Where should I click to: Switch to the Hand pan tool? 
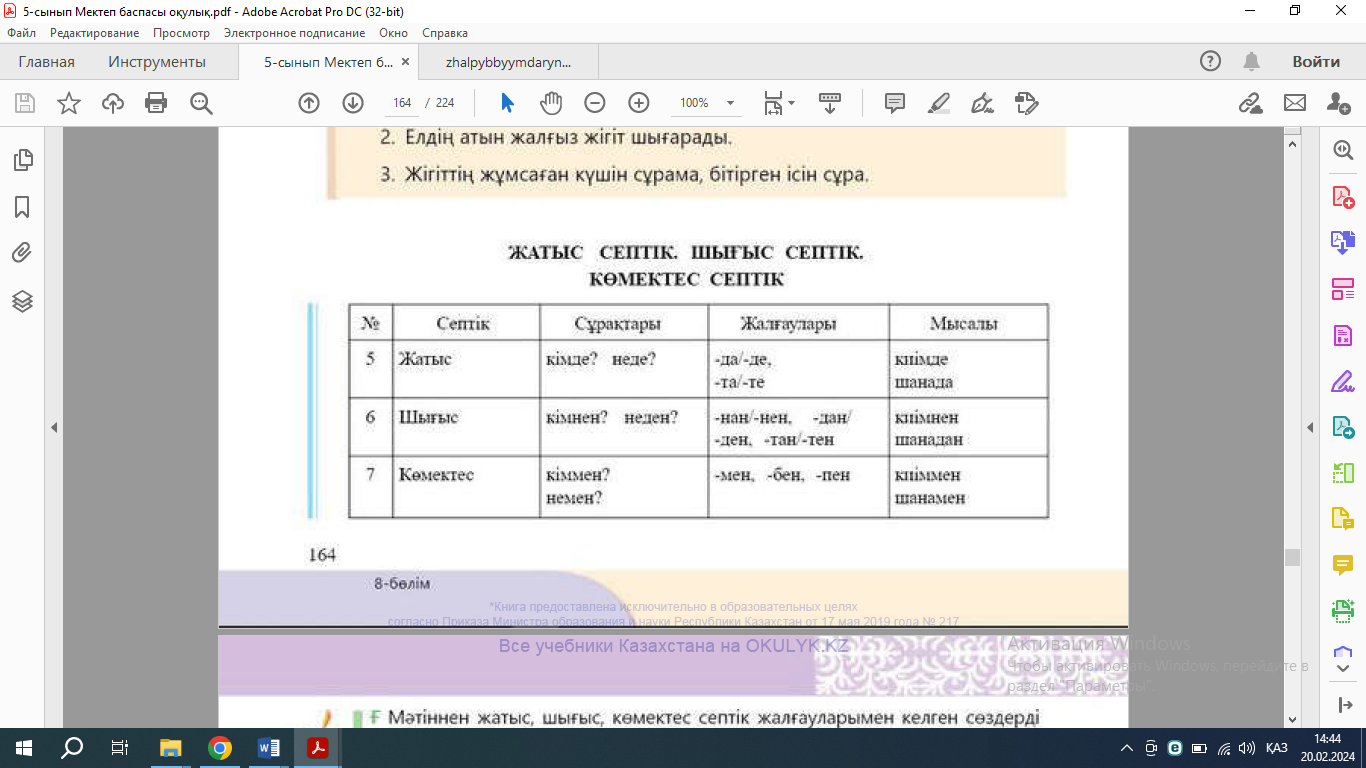(x=551, y=103)
